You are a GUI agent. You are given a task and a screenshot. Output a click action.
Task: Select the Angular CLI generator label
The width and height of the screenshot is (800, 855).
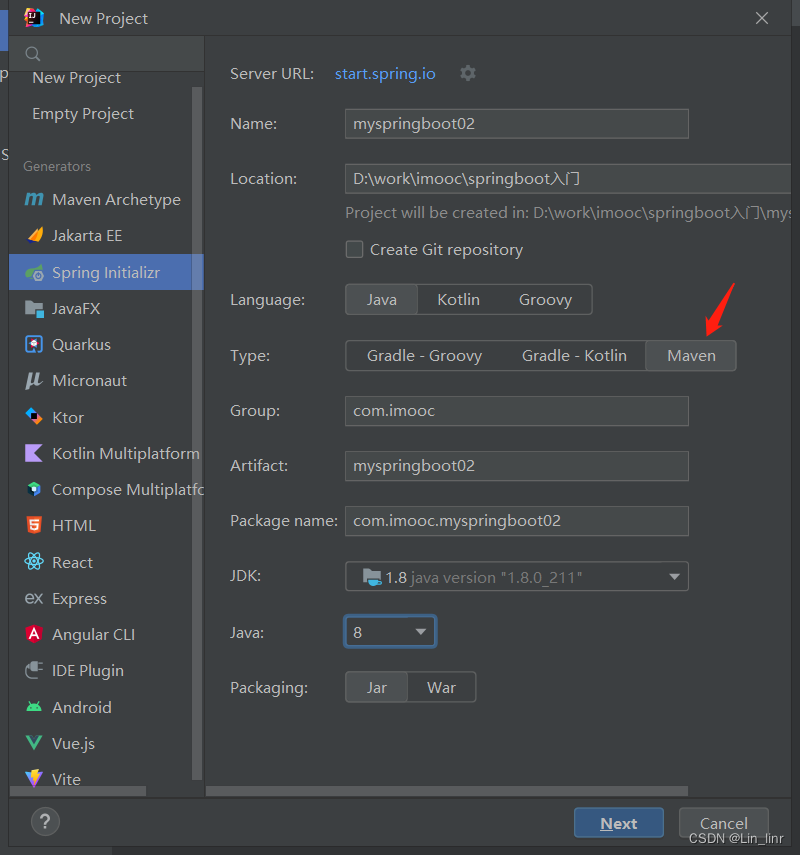[x=93, y=635]
